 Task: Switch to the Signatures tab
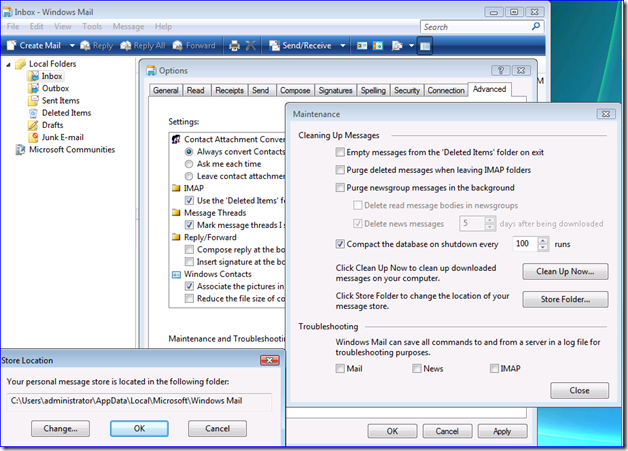(335, 91)
